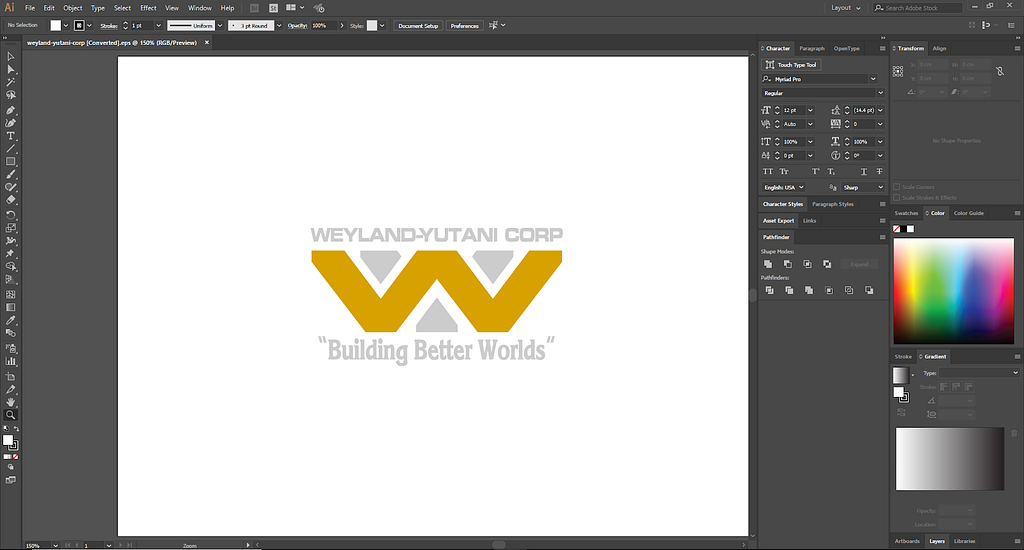
Task: Select the Pen tool
Action: [x=10, y=110]
